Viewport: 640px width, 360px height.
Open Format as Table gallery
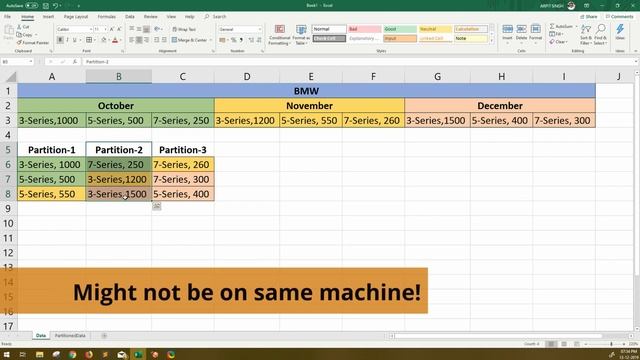[301, 35]
